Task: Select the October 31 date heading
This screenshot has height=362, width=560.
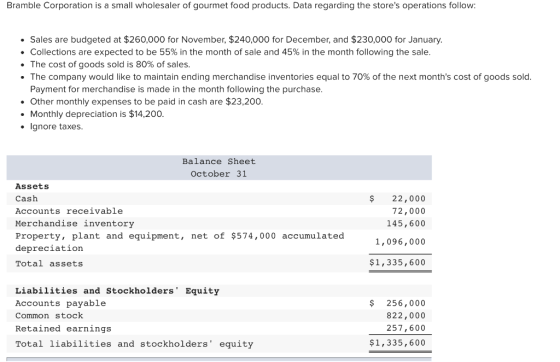Action: pos(219,174)
